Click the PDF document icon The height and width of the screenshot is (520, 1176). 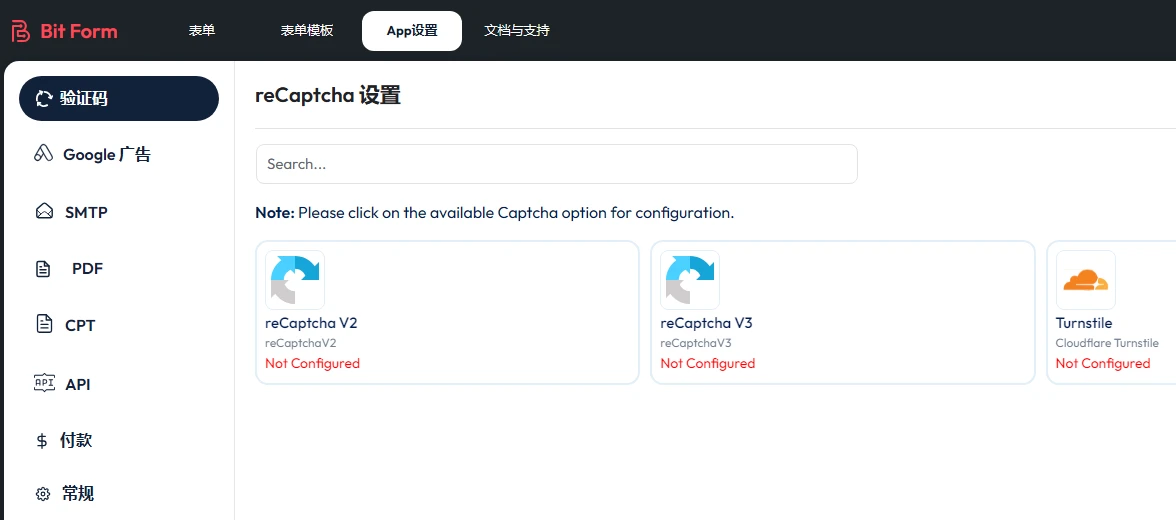click(44, 269)
